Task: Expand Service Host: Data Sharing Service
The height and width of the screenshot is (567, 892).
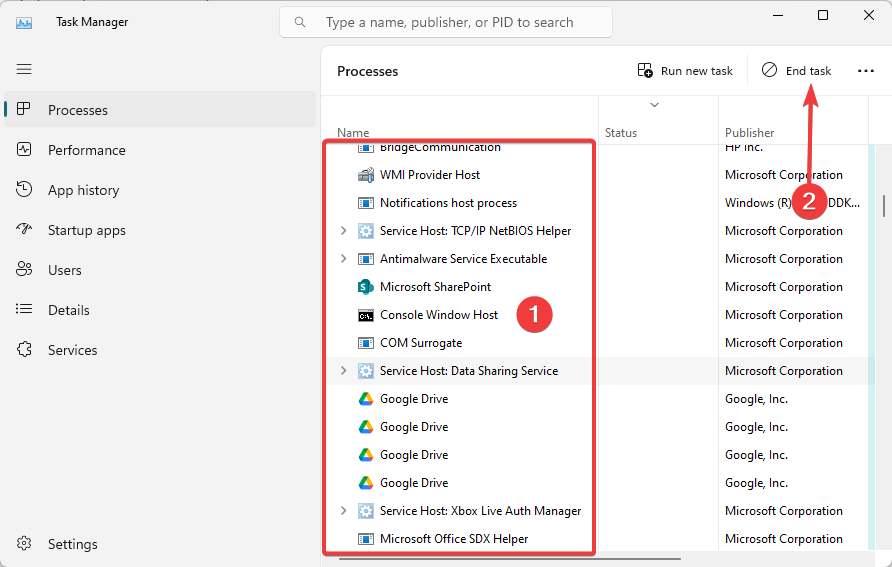Action: 343,371
